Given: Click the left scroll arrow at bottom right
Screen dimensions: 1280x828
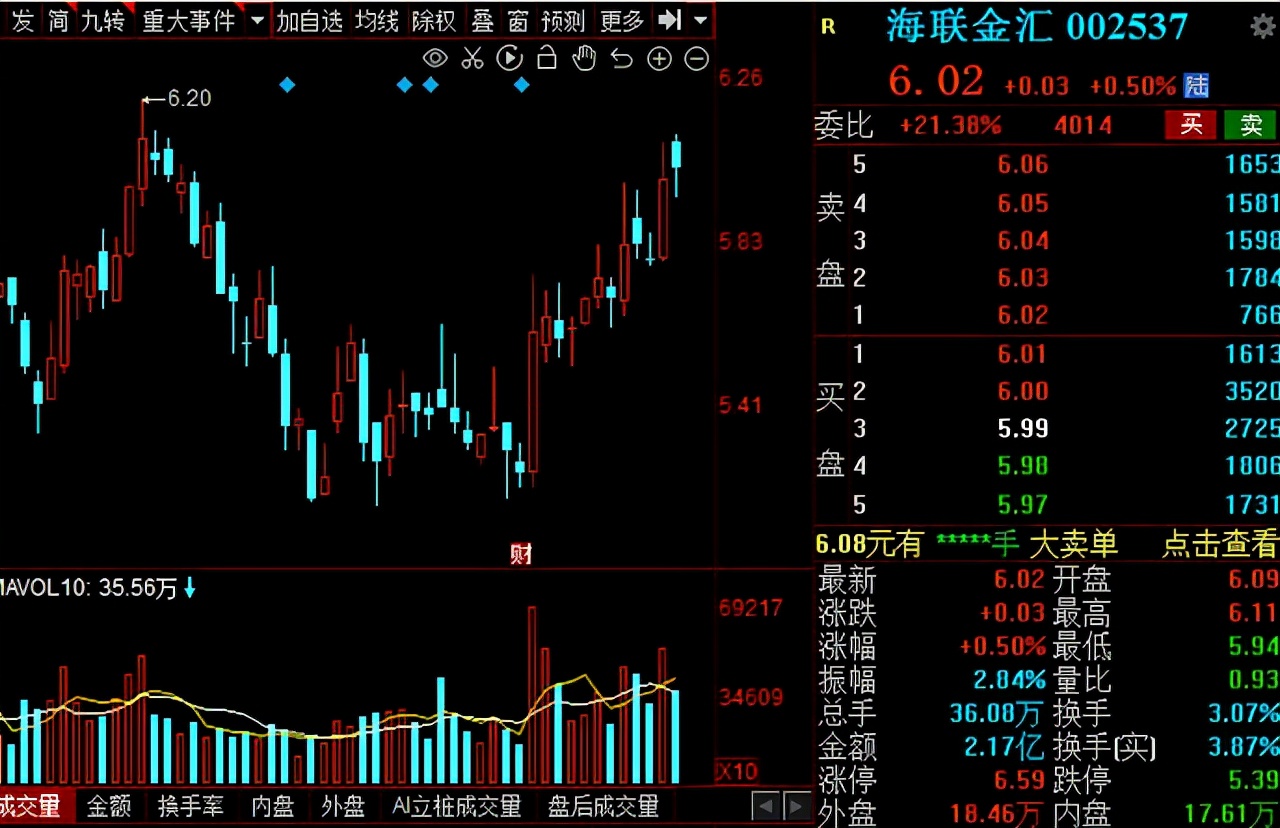Looking at the screenshot, I should tap(766, 806).
